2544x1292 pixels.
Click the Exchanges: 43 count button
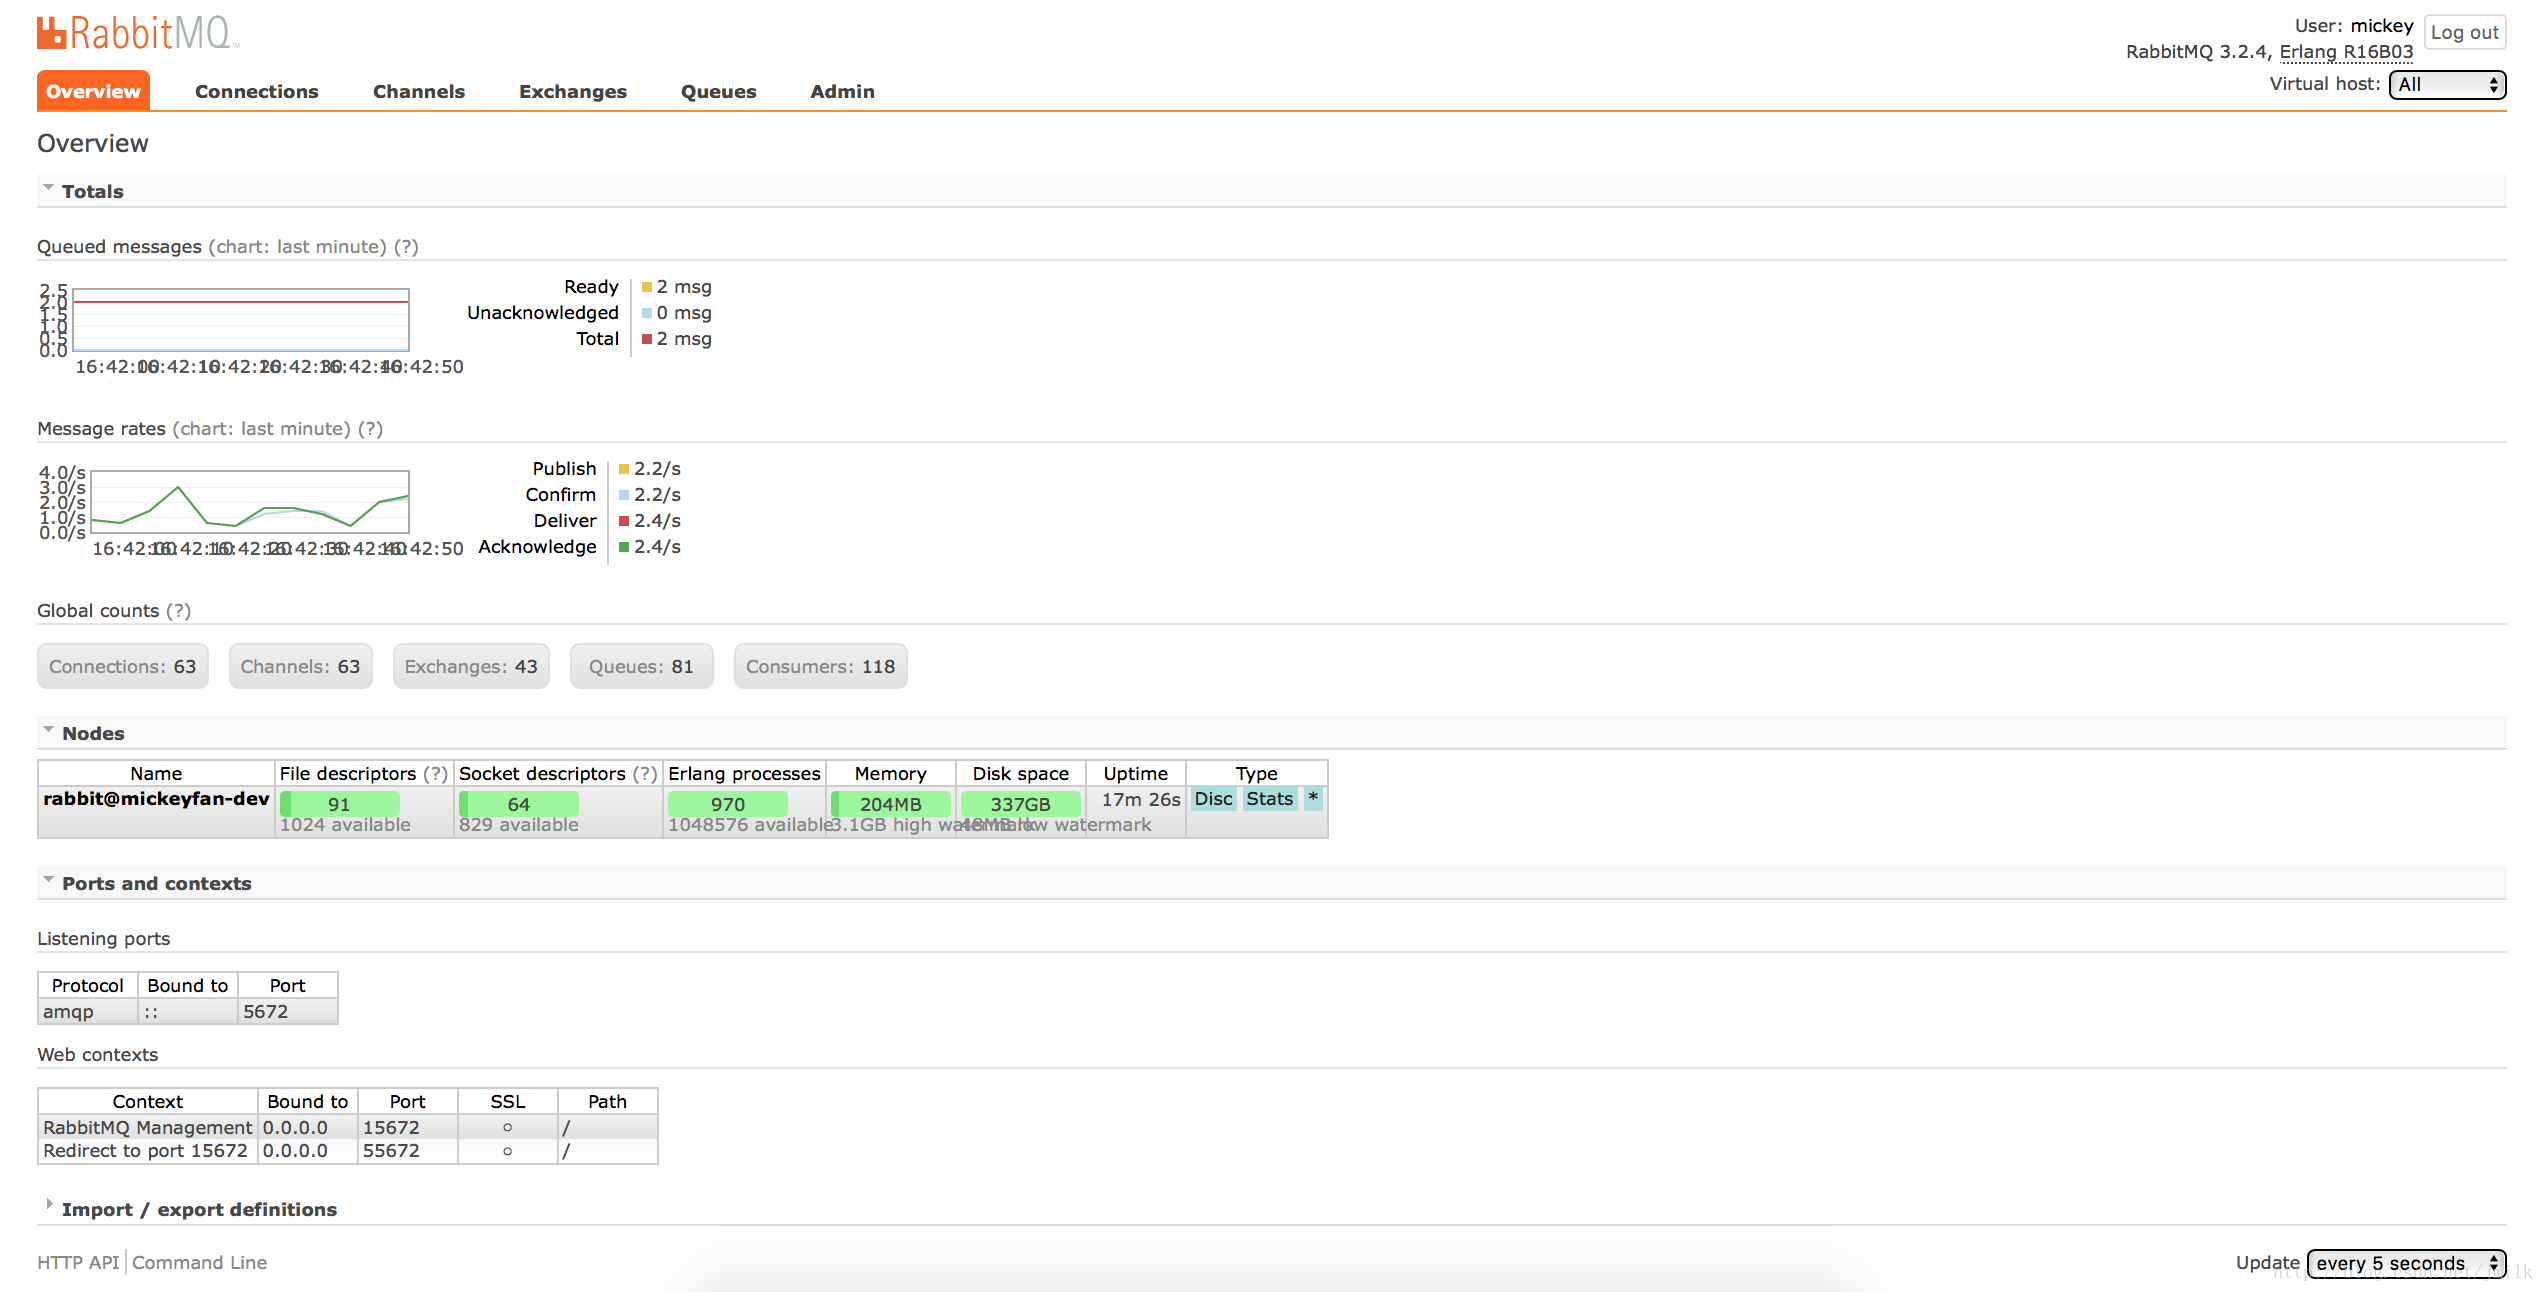point(471,666)
